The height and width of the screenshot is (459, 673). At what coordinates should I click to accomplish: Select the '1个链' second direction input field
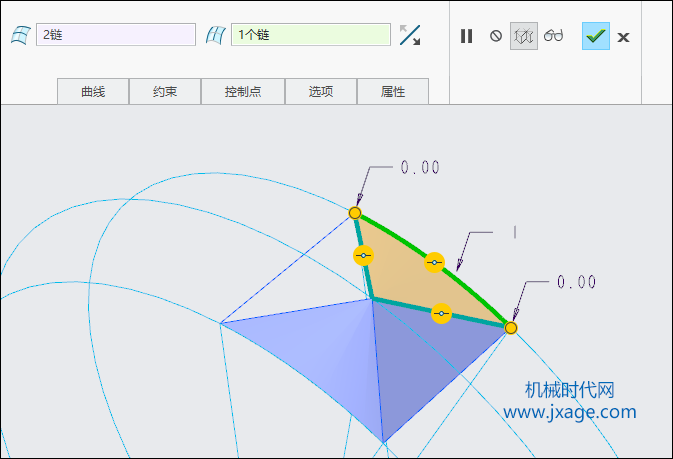(x=311, y=35)
